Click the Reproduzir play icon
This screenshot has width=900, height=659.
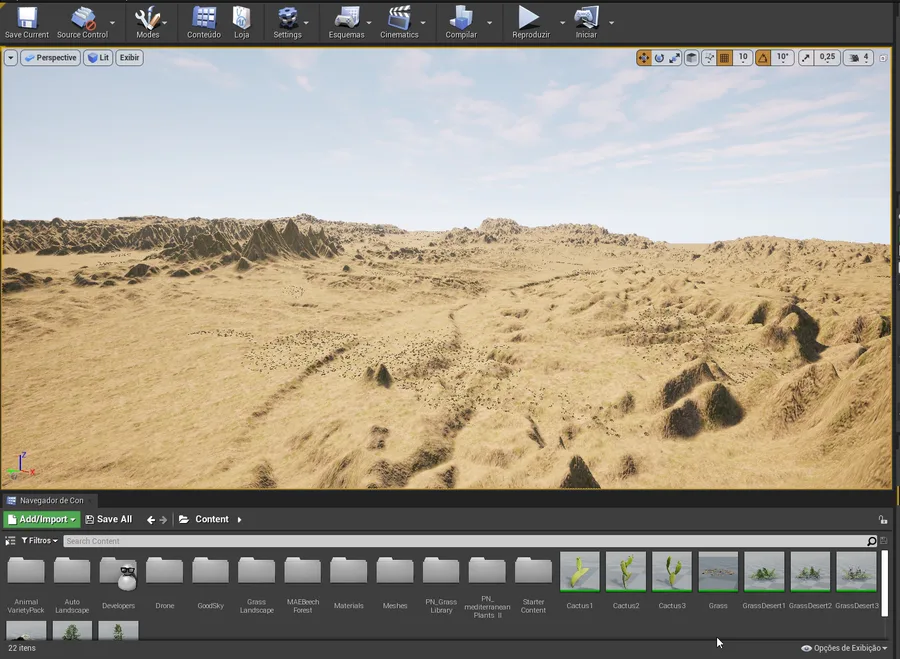(x=529, y=18)
